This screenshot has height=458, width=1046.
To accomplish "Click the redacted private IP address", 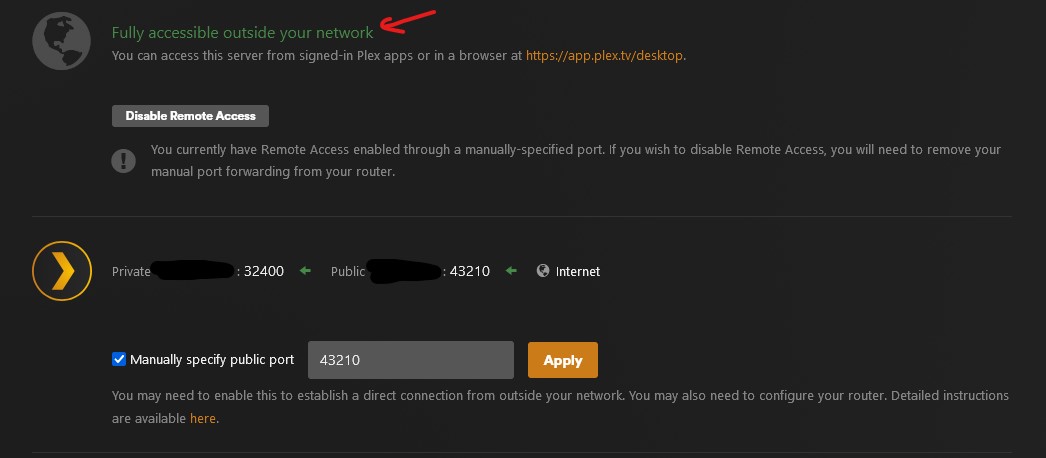I will pos(194,270).
